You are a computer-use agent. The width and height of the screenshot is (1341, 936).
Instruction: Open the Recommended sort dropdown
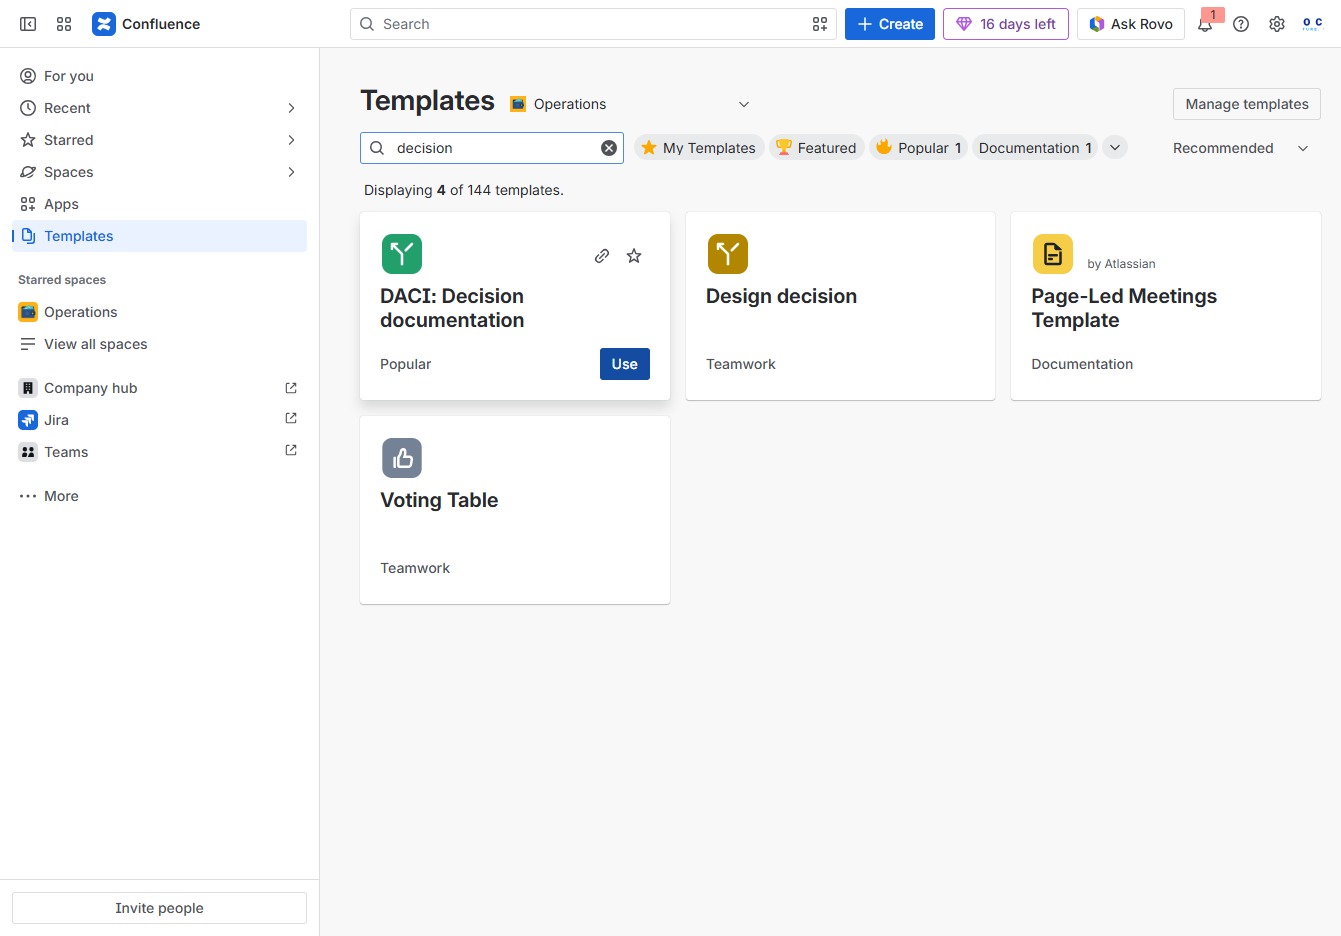(1241, 148)
